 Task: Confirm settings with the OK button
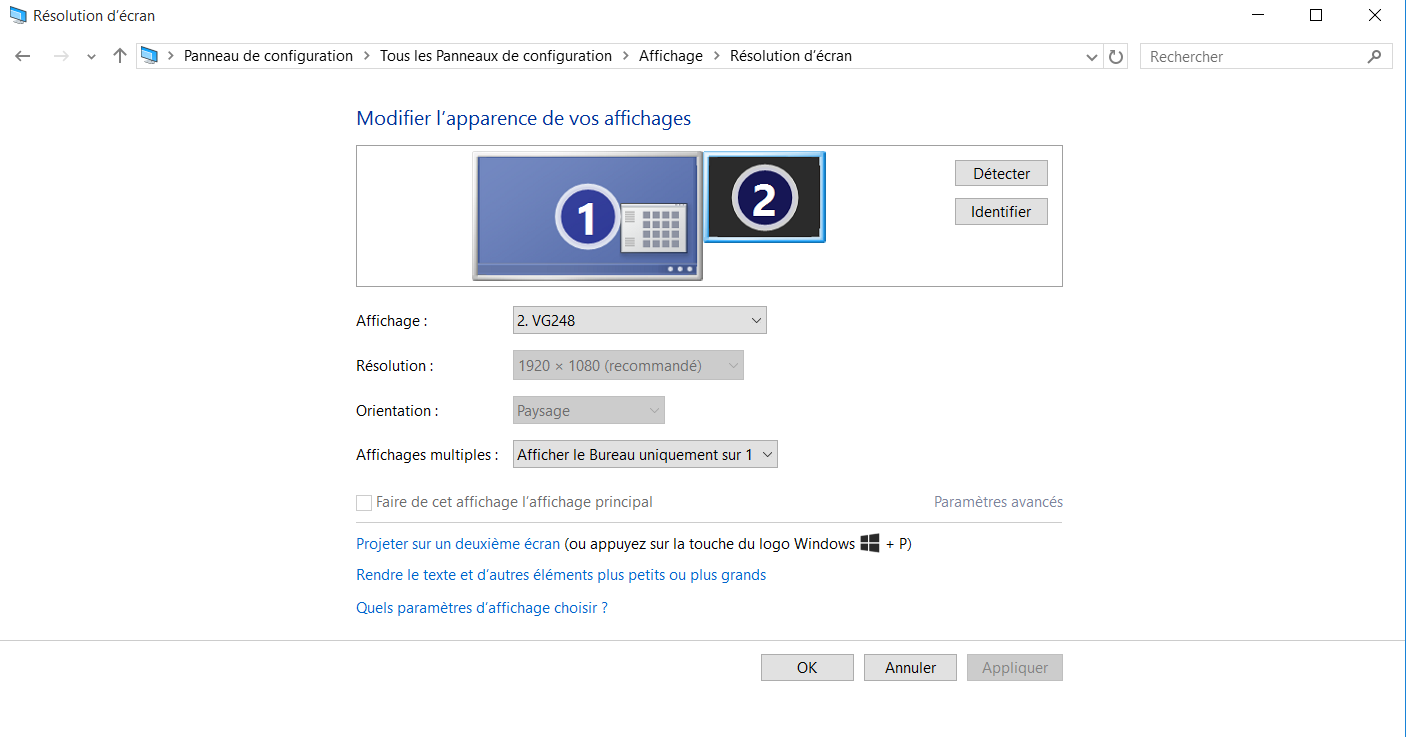click(x=806, y=668)
